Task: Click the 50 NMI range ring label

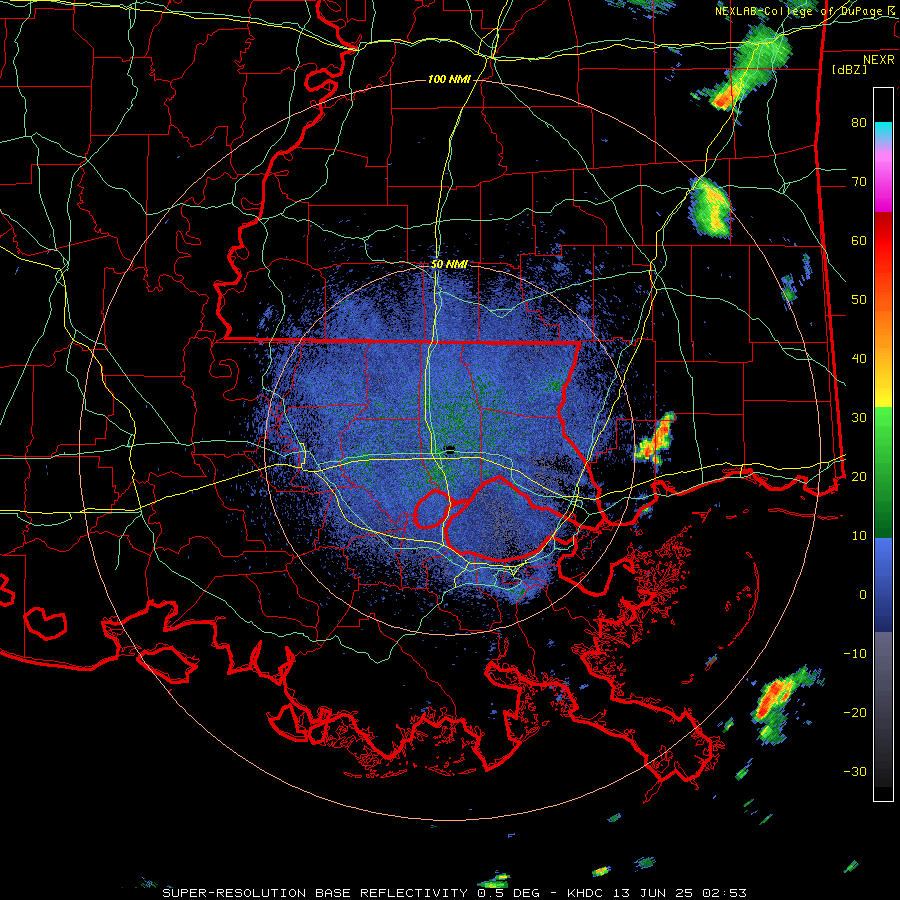Action: click(x=449, y=265)
